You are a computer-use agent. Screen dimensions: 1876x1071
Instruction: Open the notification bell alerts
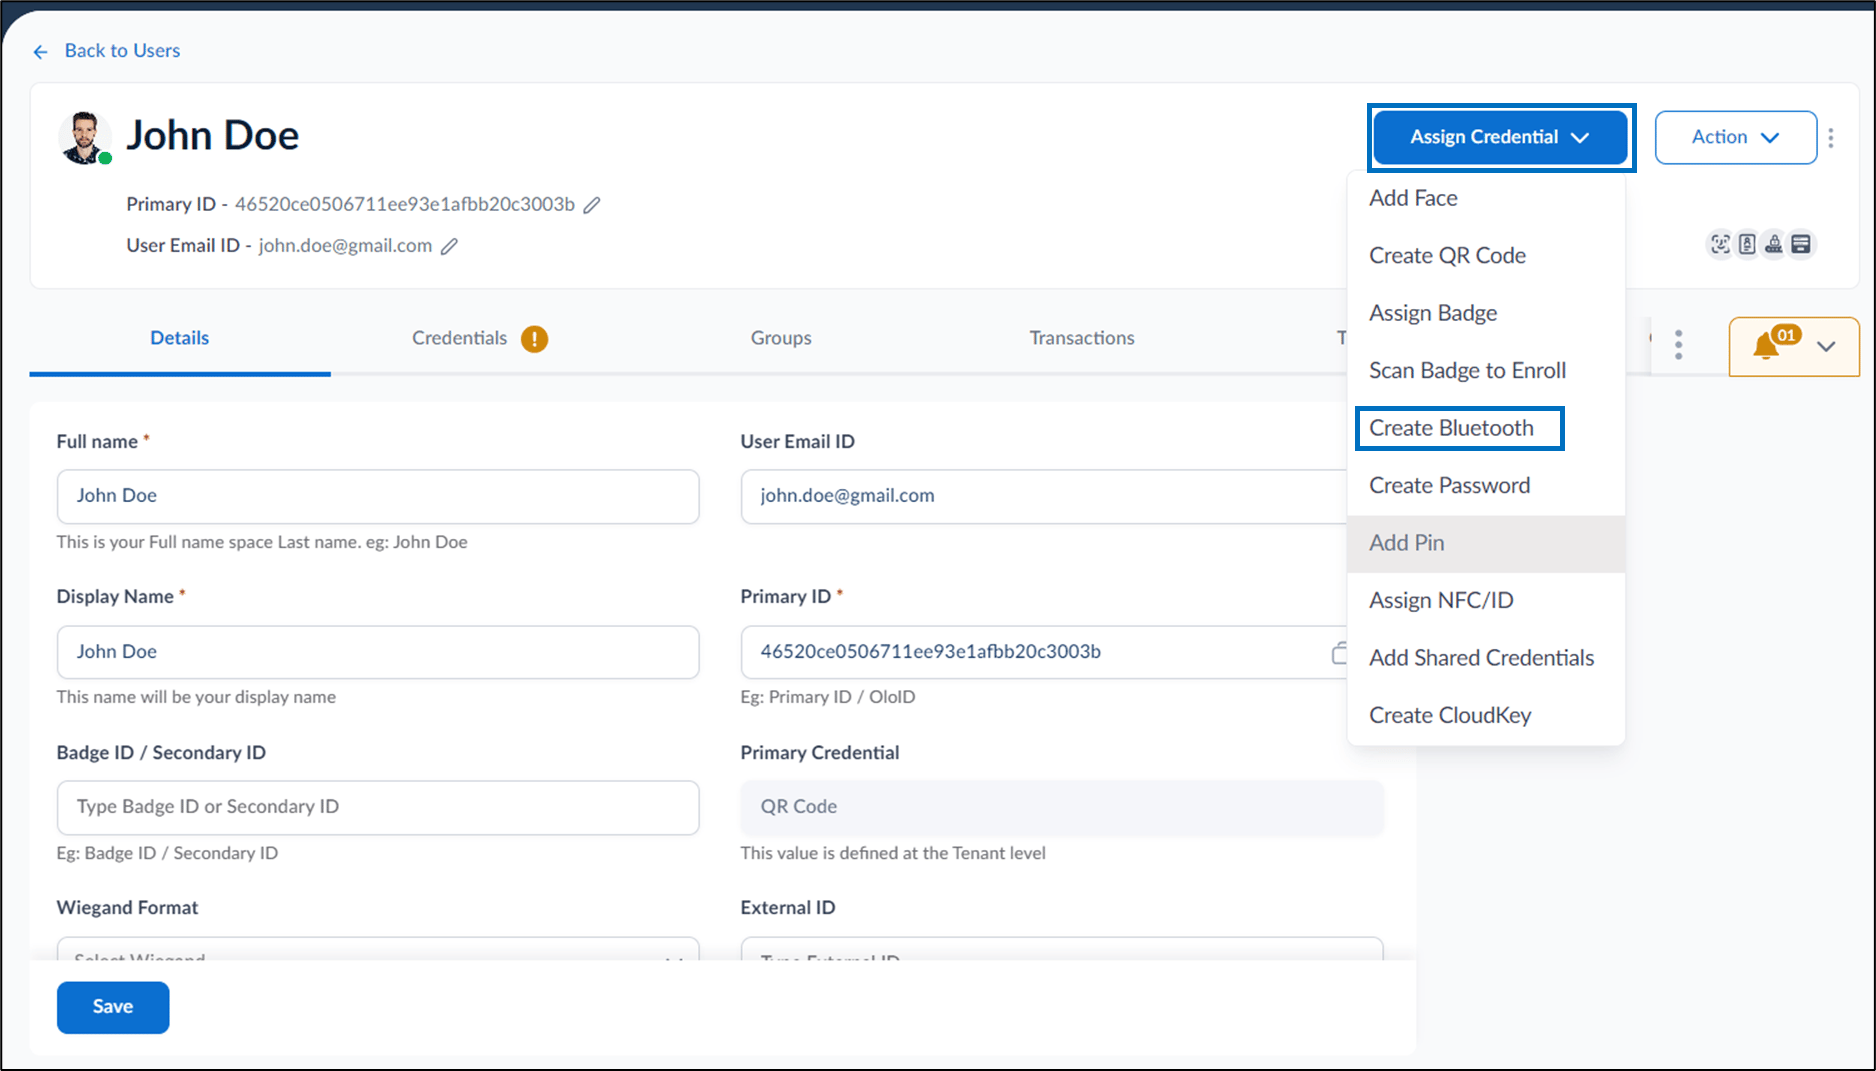point(1766,346)
